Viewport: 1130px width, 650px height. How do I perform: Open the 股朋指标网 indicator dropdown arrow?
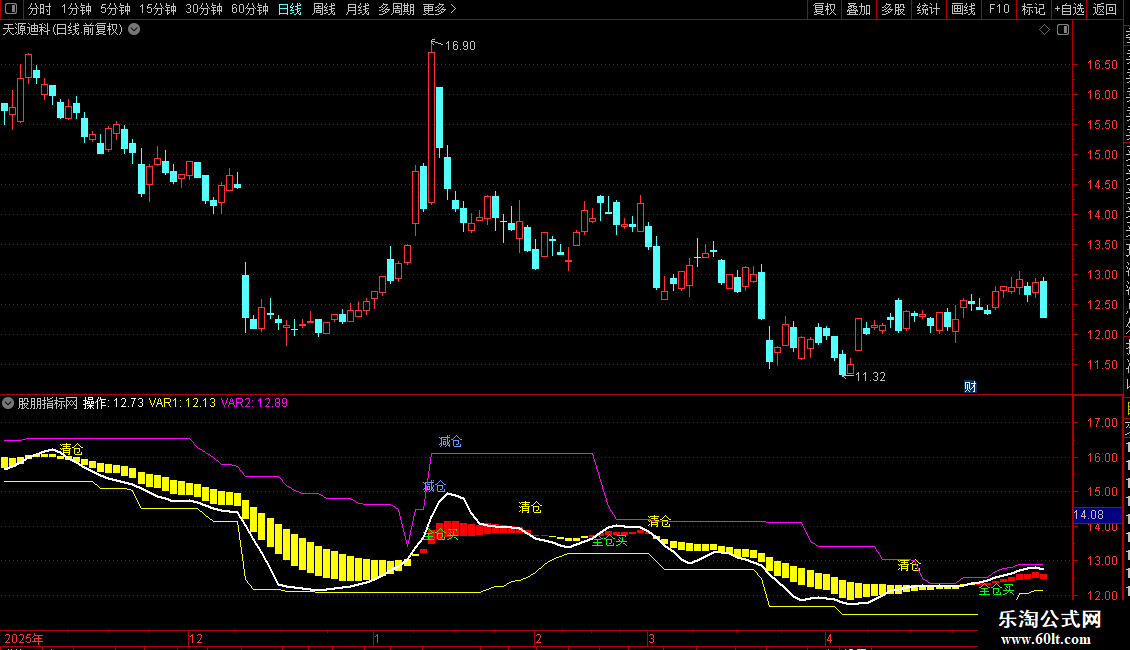8,403
